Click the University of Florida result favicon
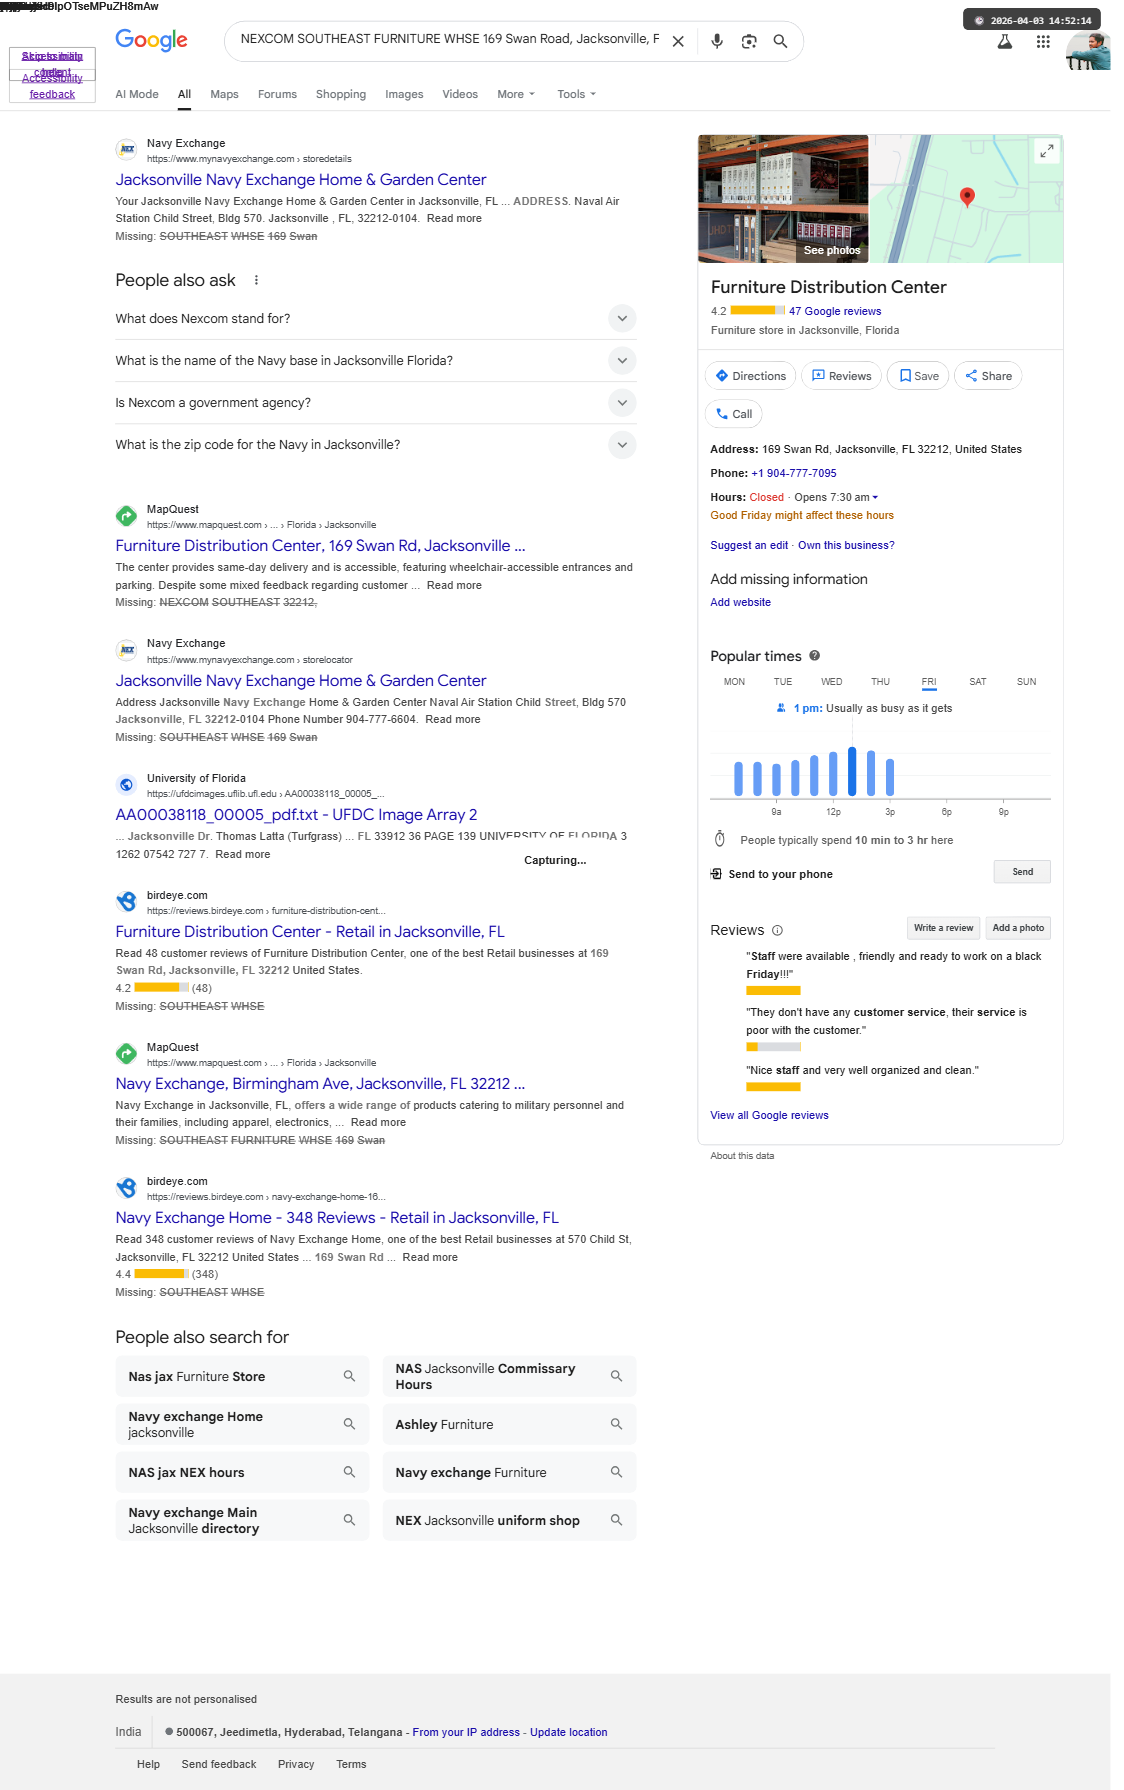This screenshot has width=1124, height=1790. click(x=126, y=785)
